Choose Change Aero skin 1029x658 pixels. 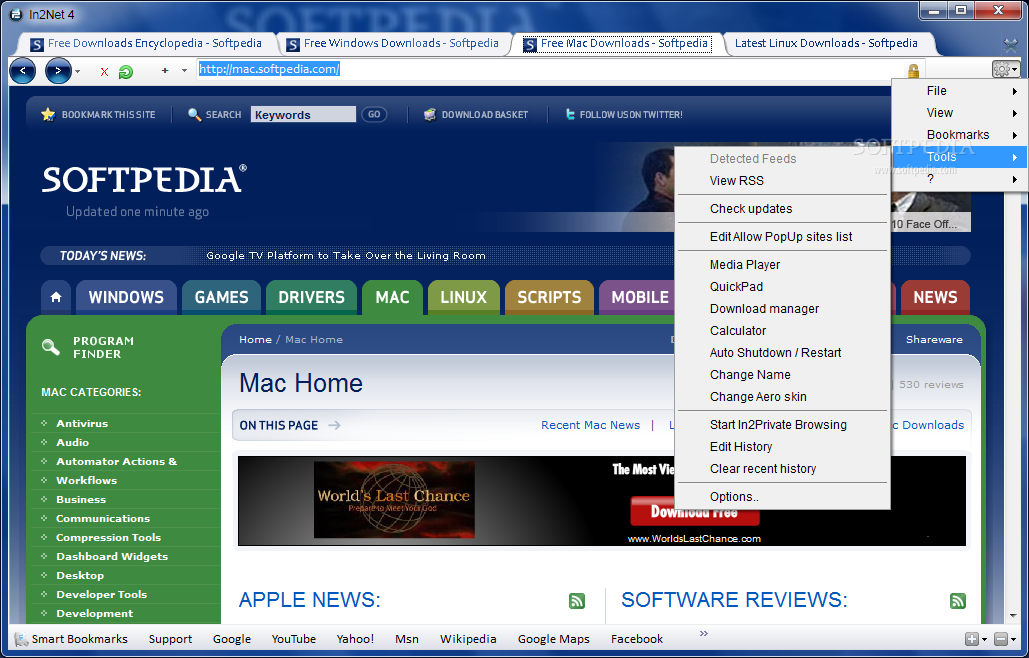[x=782, y=397]
